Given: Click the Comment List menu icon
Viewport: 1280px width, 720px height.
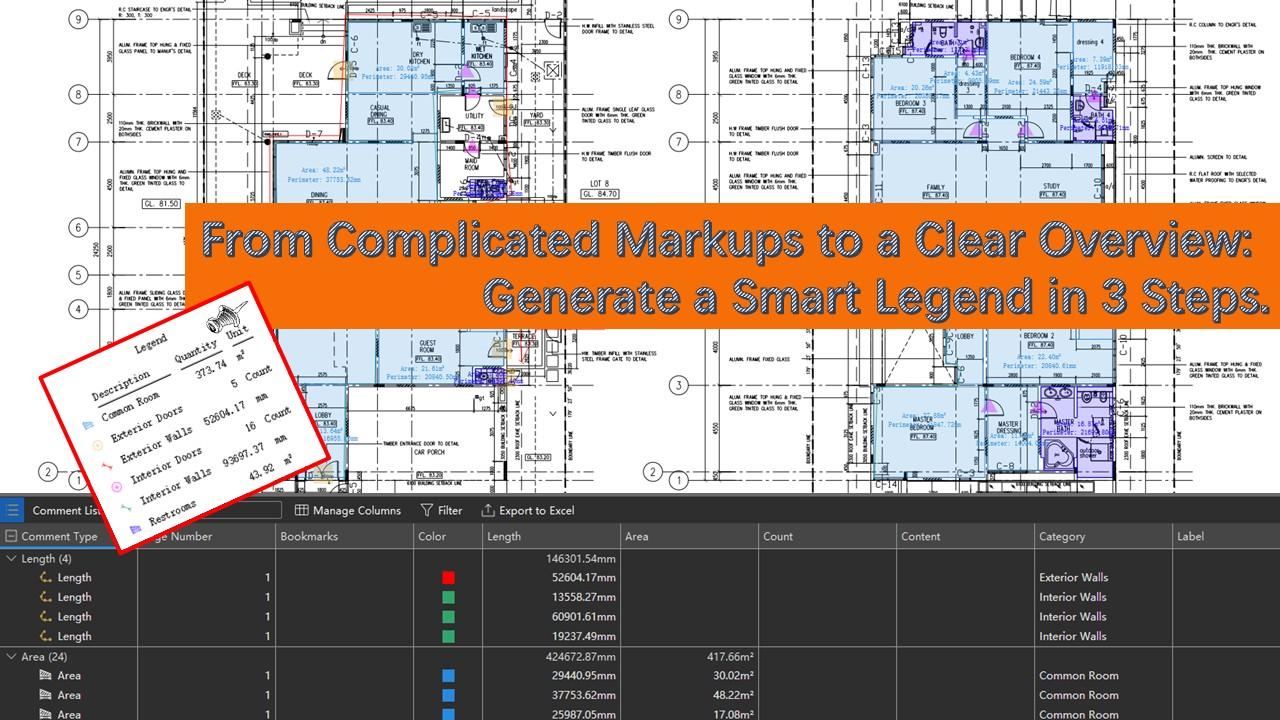Looking at the screenshot, I should pos(12,510).
